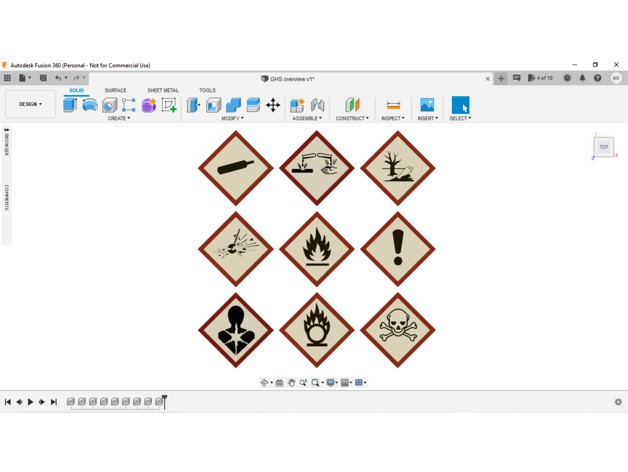The height and width of the screenshot is (472, 628).
Task: Switch to the SHEET METAL tab
Action: tap(163, 91)
